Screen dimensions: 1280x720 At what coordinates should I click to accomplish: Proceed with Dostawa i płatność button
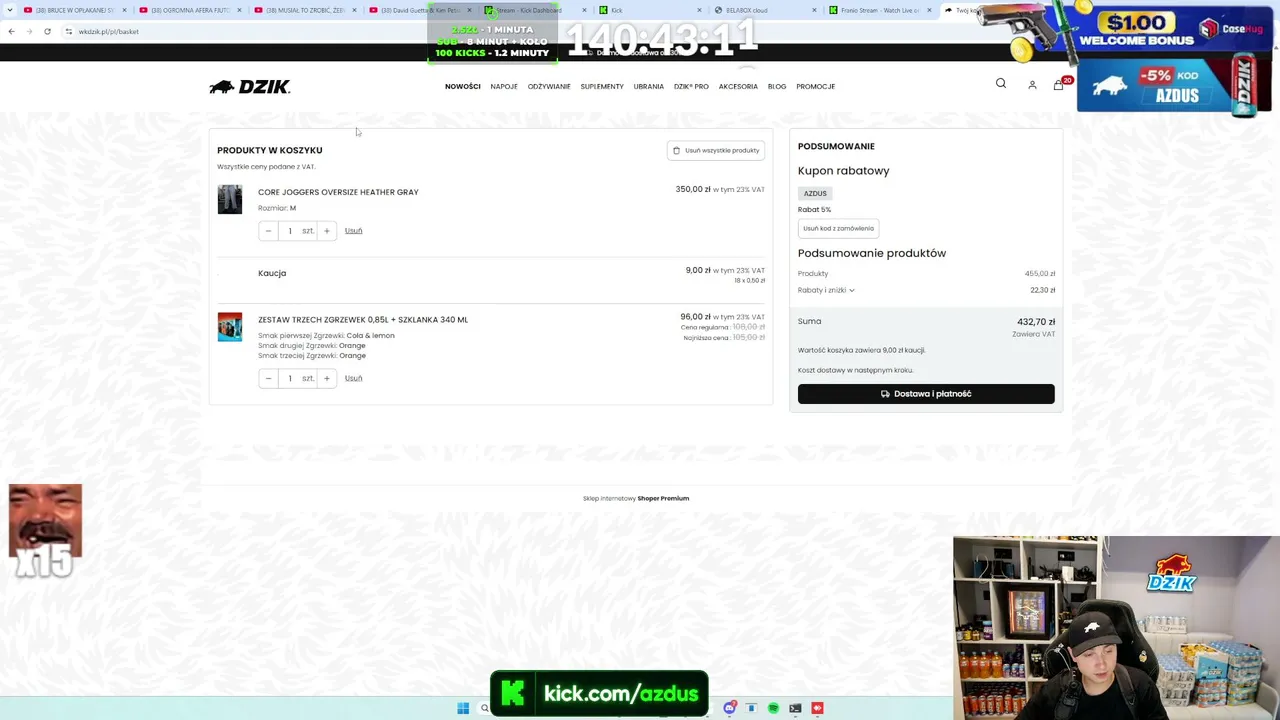point(926,394)
